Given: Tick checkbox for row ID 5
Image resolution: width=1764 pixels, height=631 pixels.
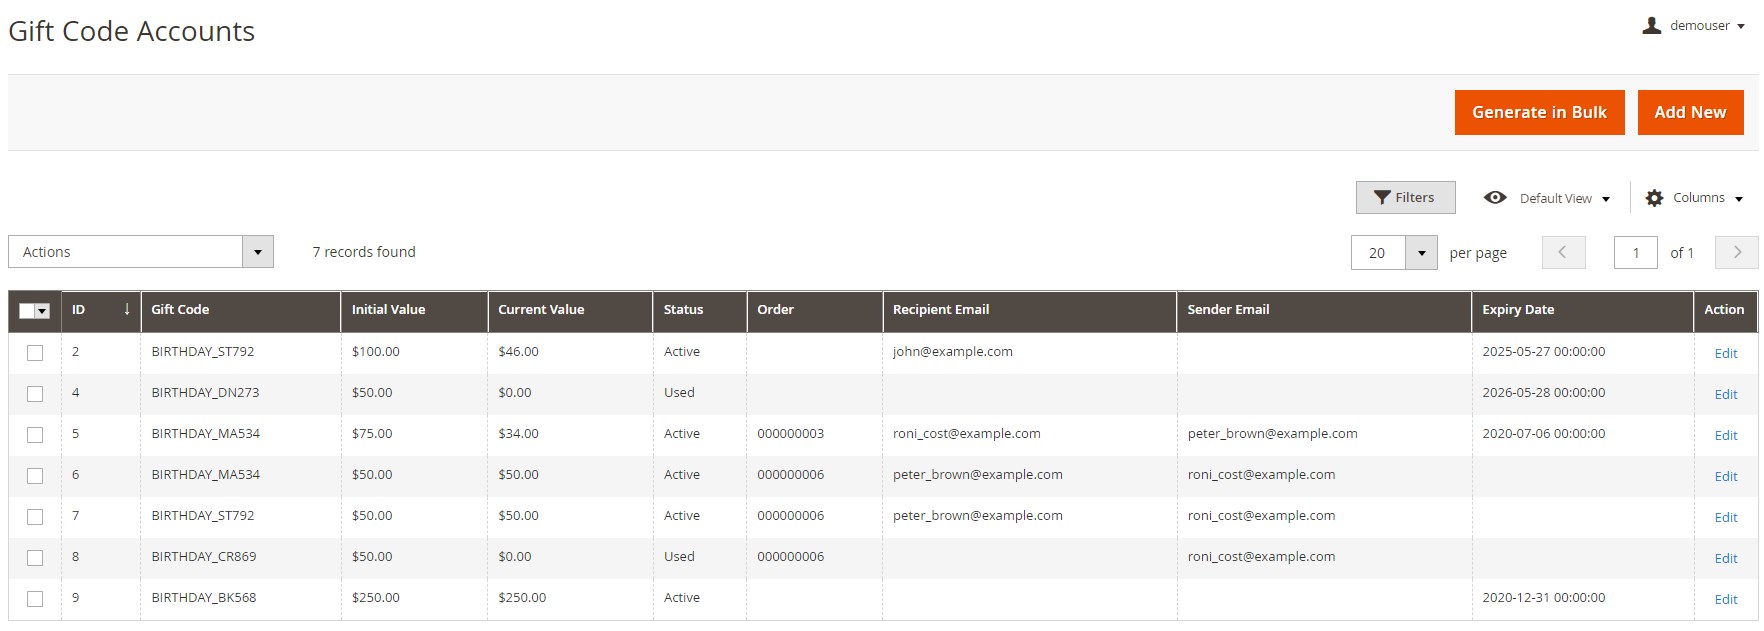Looking at the screenshot, I should tap(35, 435).
